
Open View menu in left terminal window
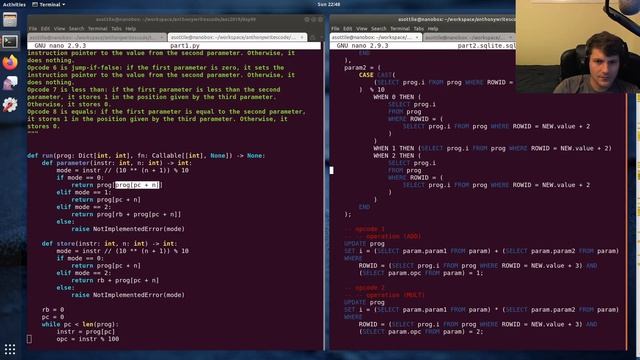[x=60, y=29]
